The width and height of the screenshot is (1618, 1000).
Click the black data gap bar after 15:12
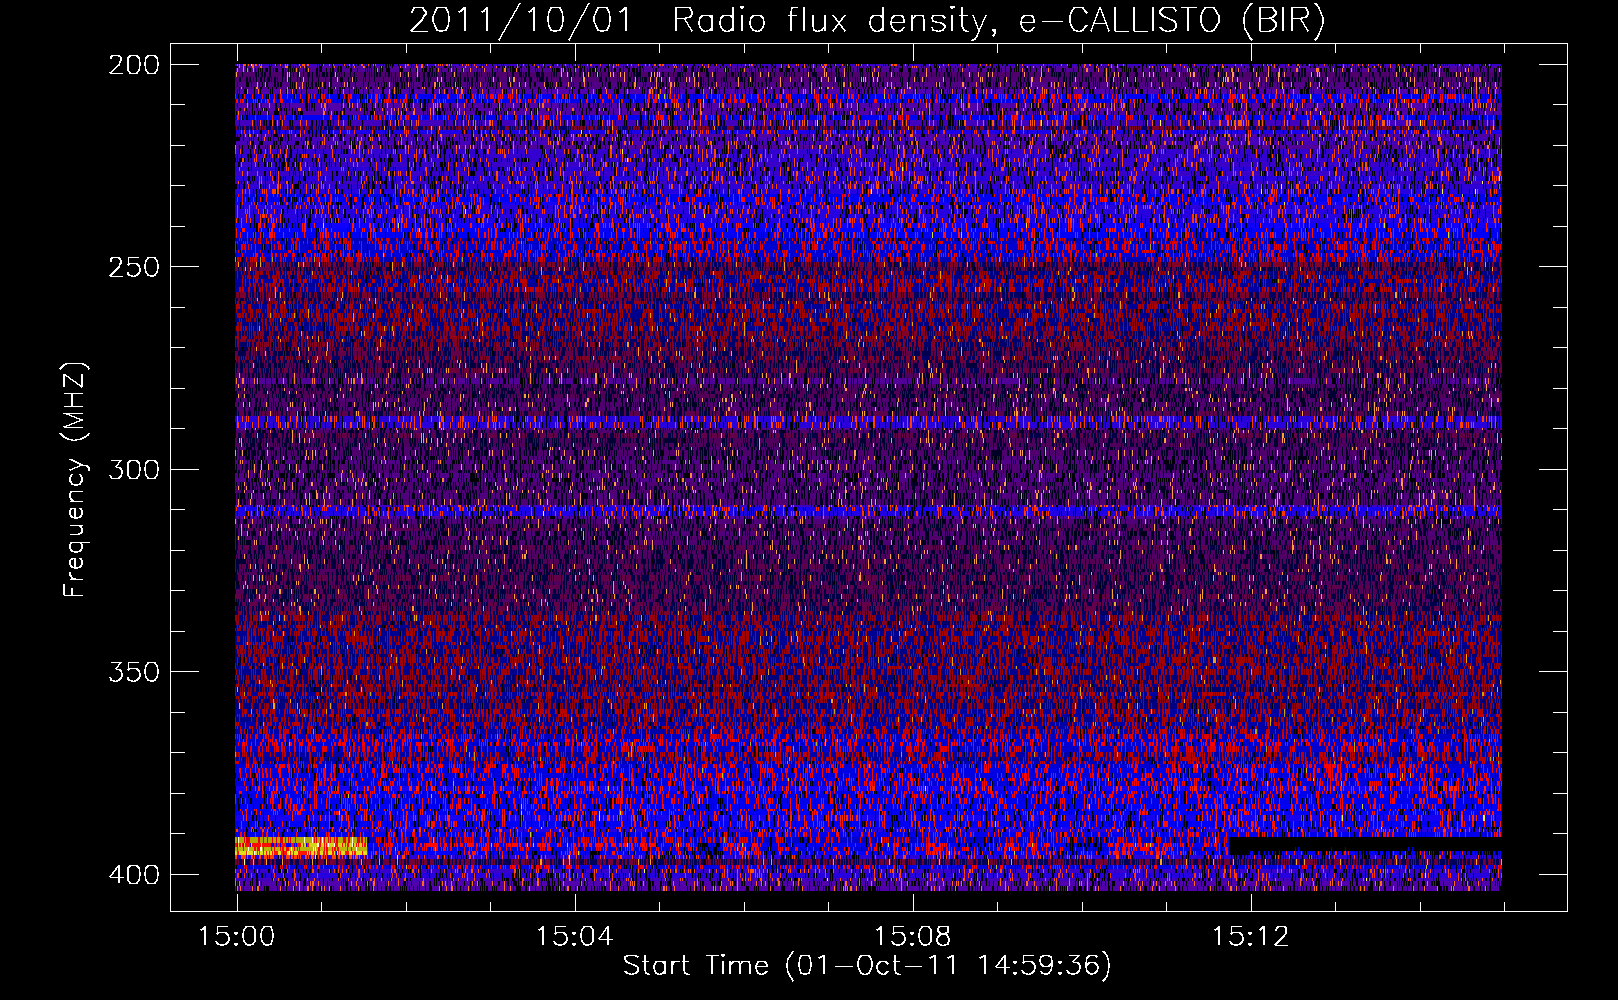pos(1365,846)
